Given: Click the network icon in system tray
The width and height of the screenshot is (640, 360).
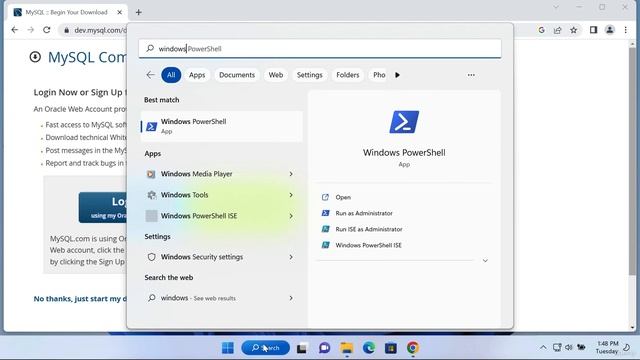Looking at the screenshot, I should [x=557, y=347].
